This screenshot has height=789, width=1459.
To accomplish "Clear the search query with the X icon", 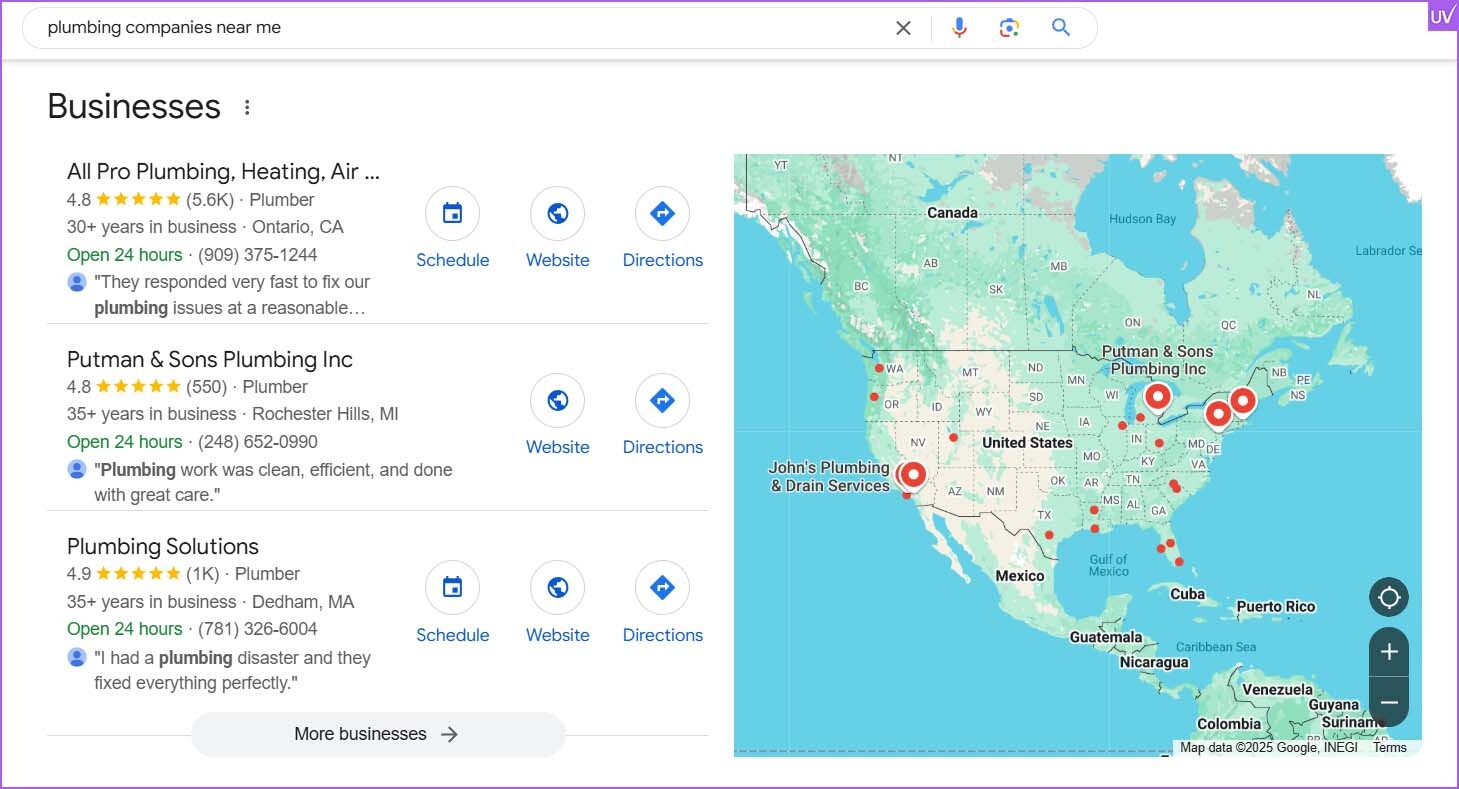I will tap(903, 28).
